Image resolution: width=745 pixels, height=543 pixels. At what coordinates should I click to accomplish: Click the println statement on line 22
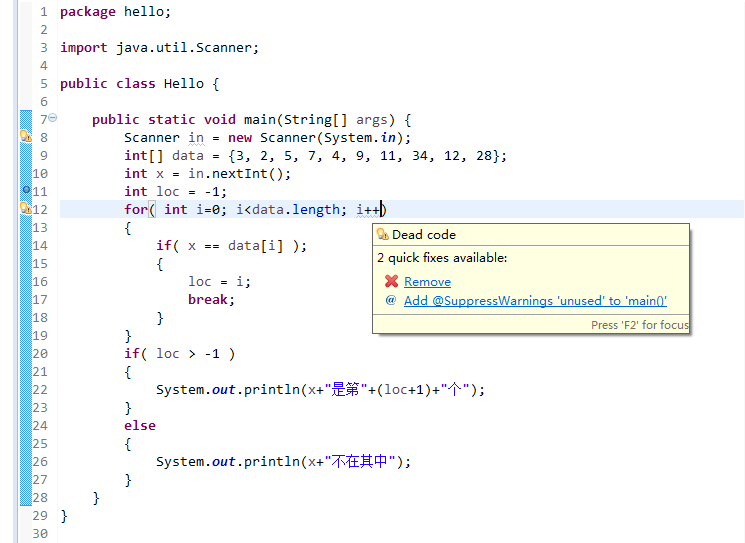(x=321, y=390)
